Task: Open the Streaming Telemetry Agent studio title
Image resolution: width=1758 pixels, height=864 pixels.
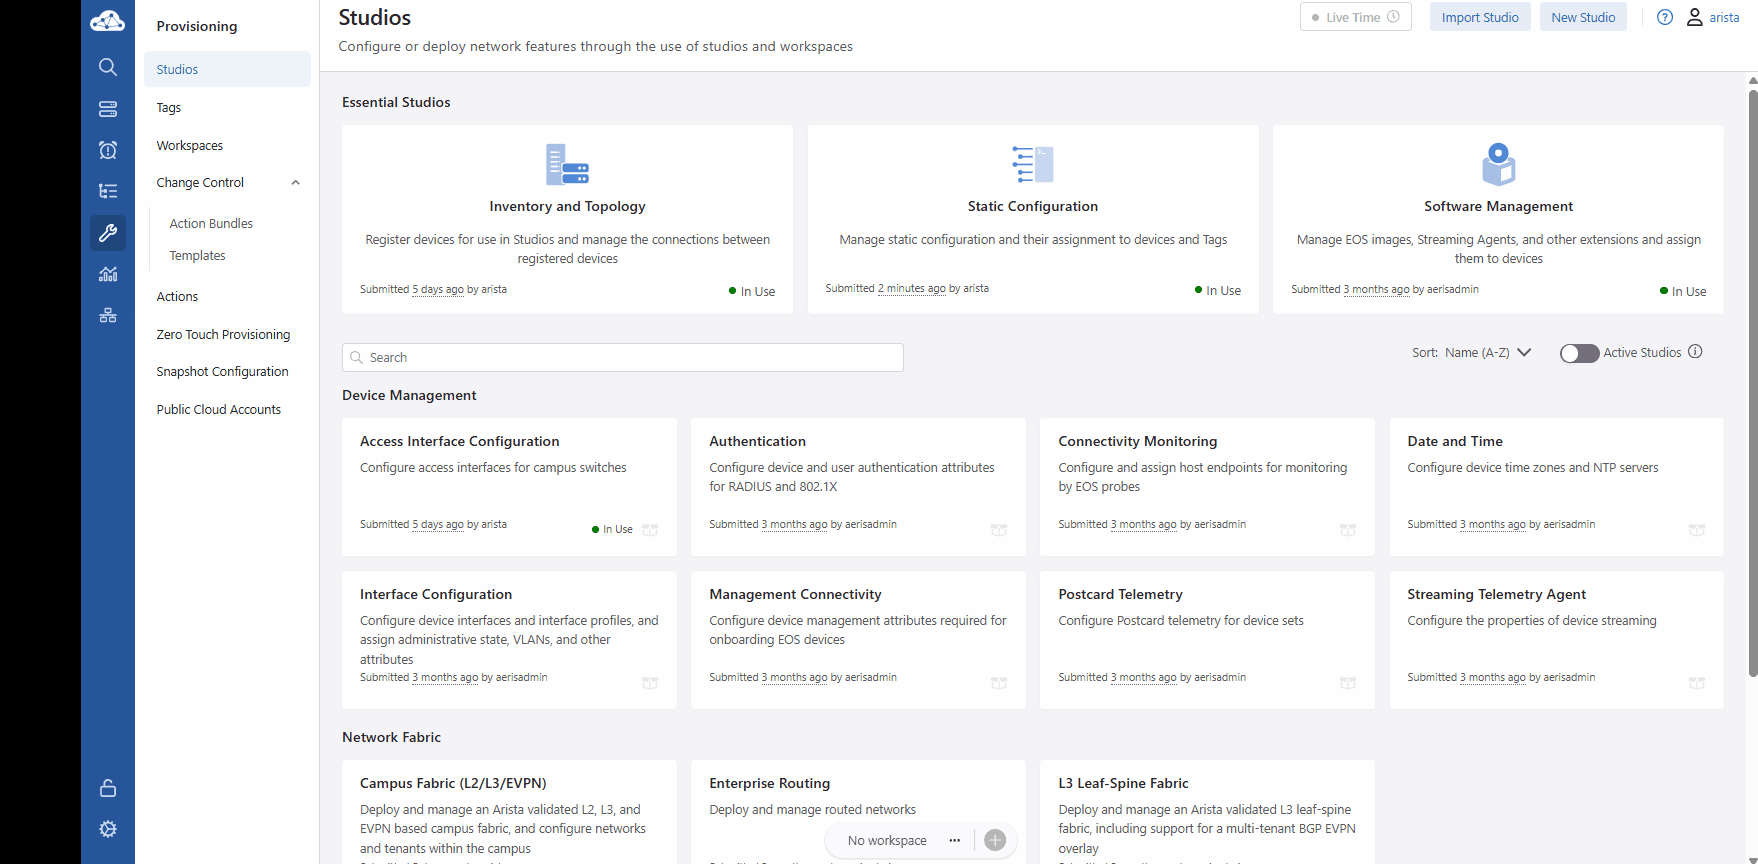Action: [1497, 594]
